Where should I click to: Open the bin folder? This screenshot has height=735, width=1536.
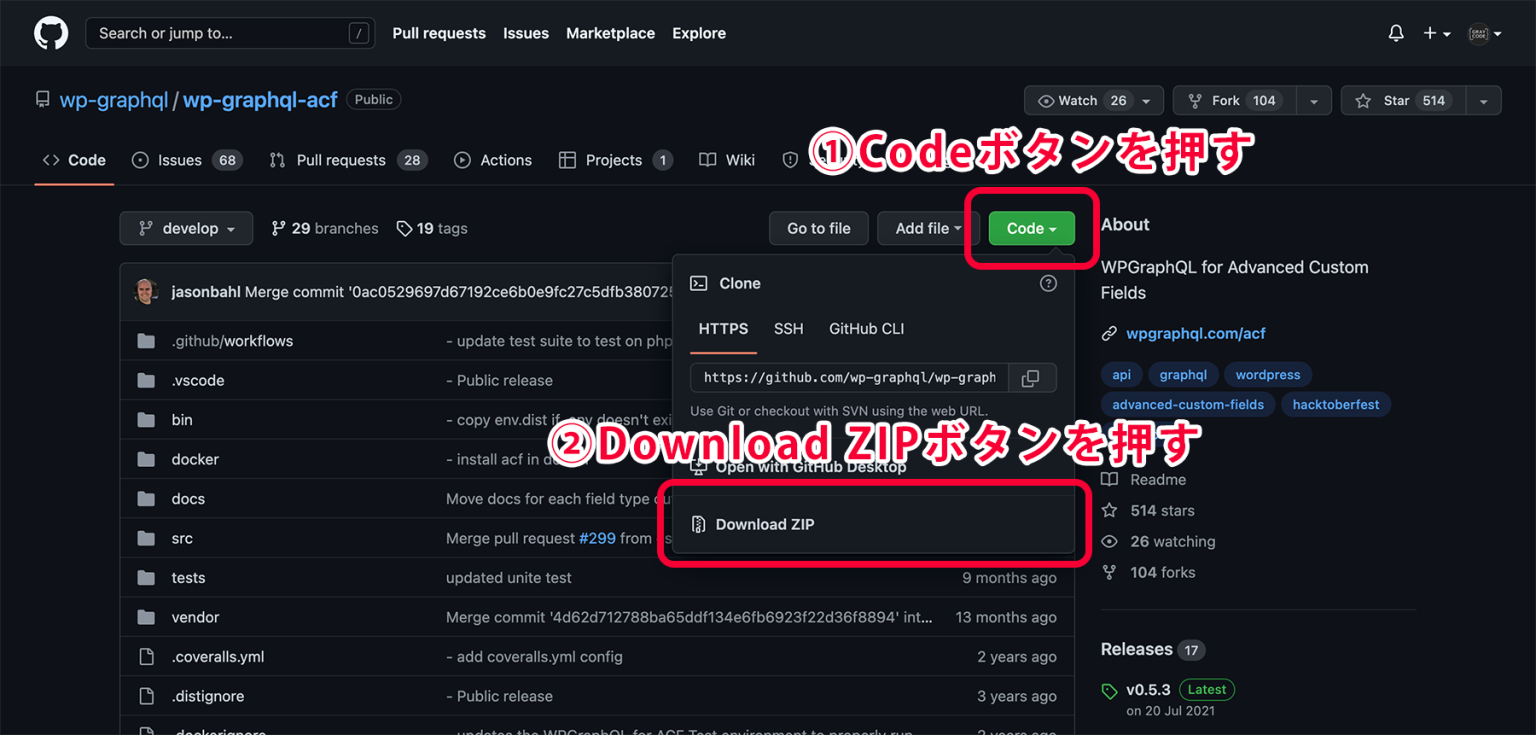181,420
